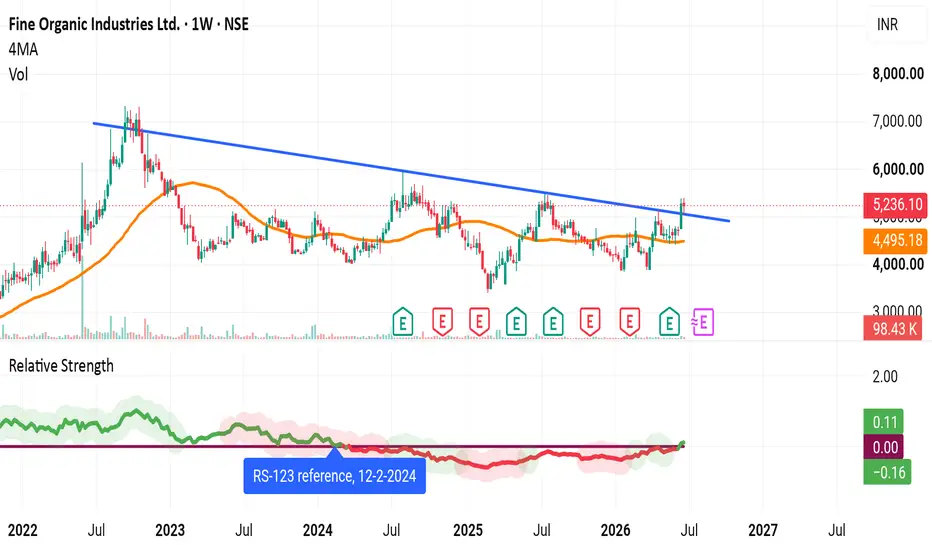Click the 2027 label on the time axis

pos(763,530)
